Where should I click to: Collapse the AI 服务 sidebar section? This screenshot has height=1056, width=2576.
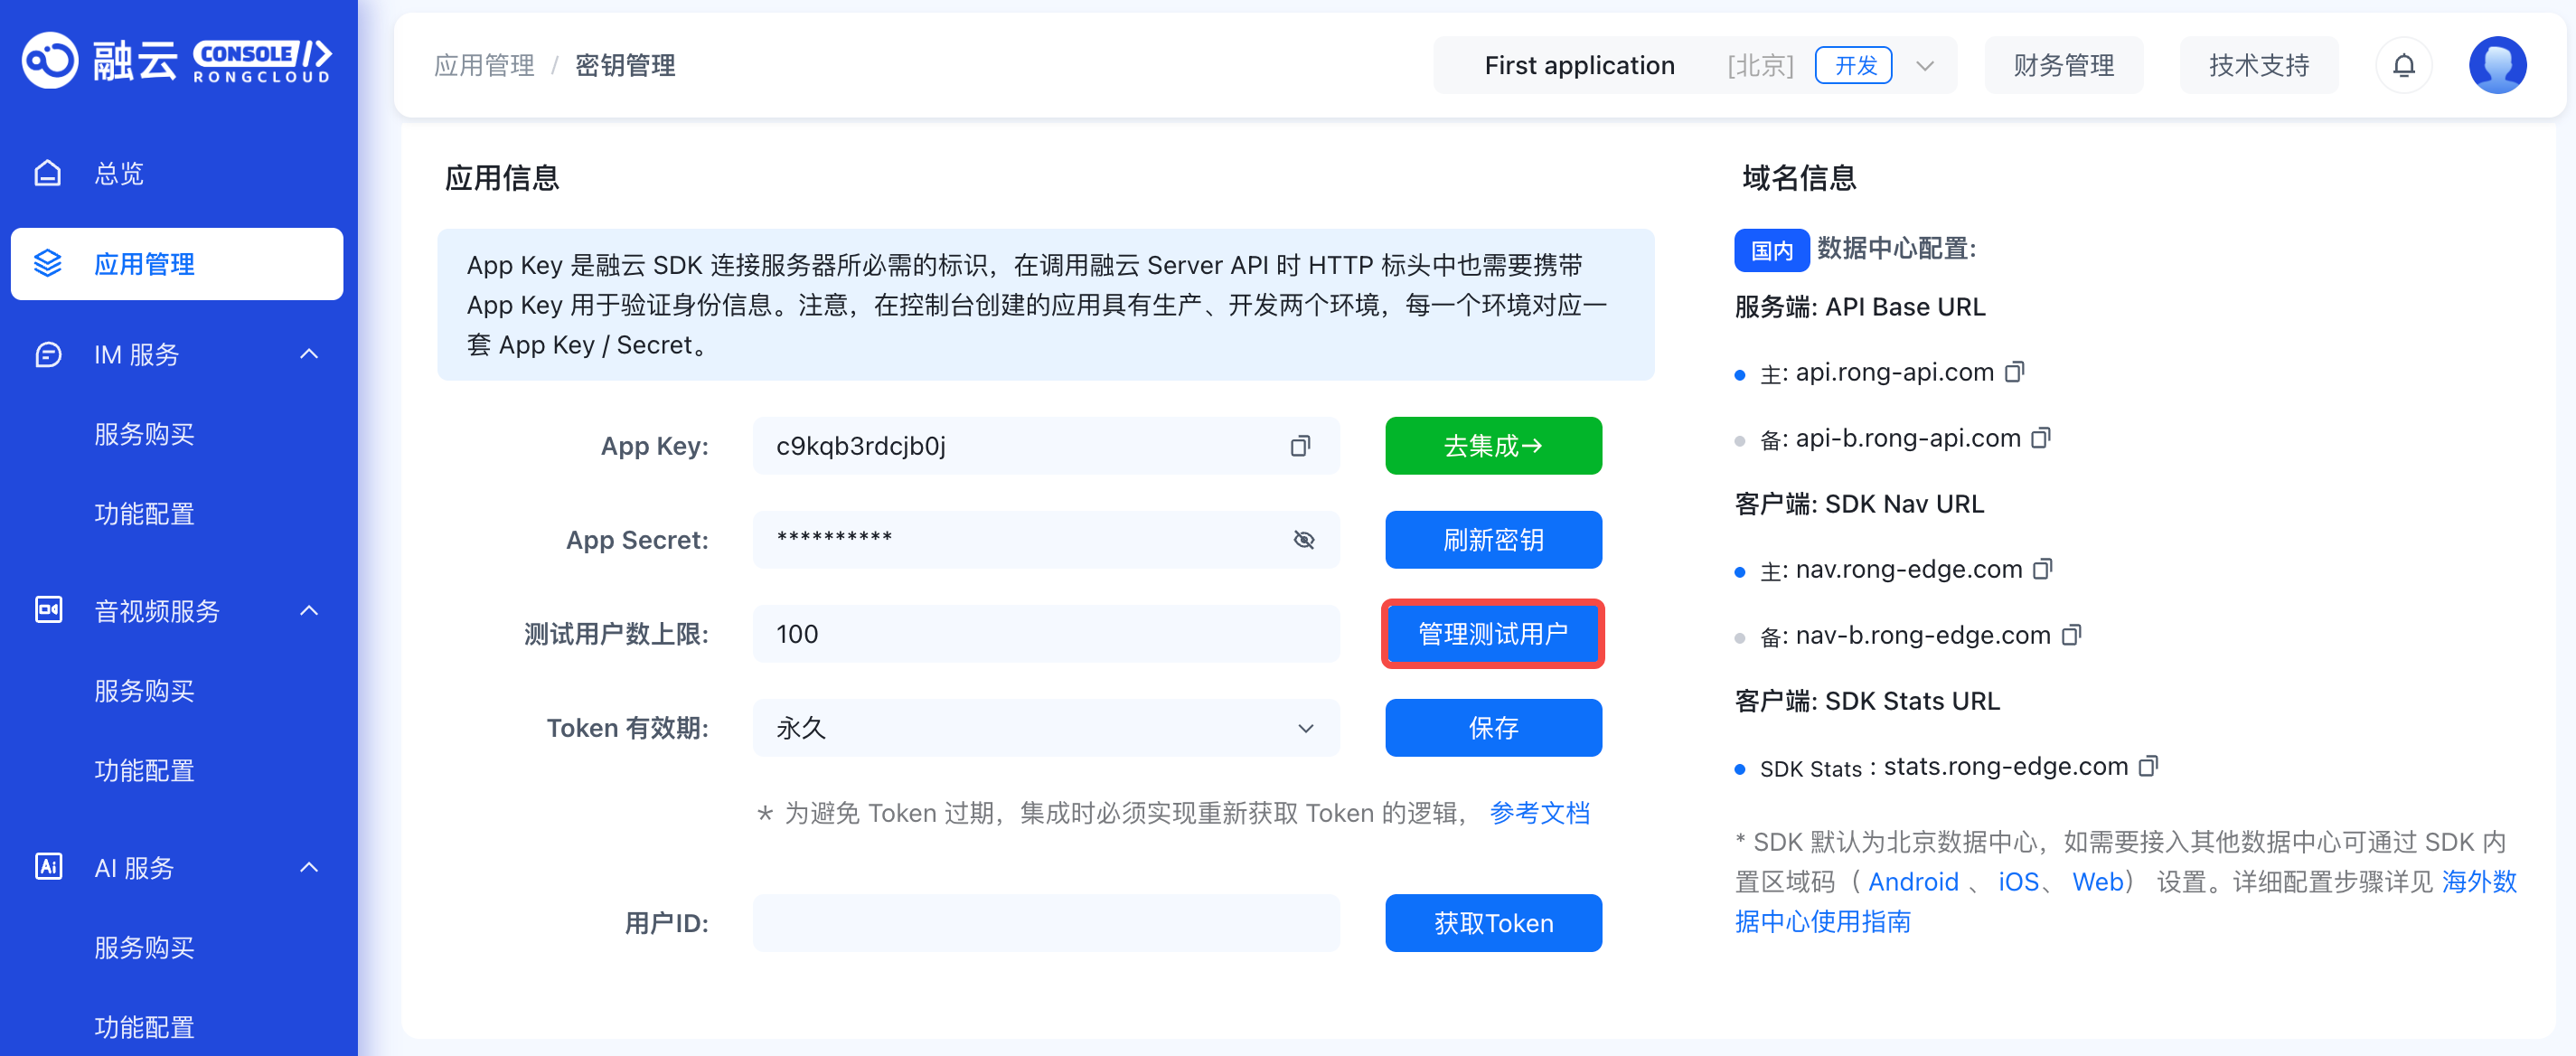309,867
